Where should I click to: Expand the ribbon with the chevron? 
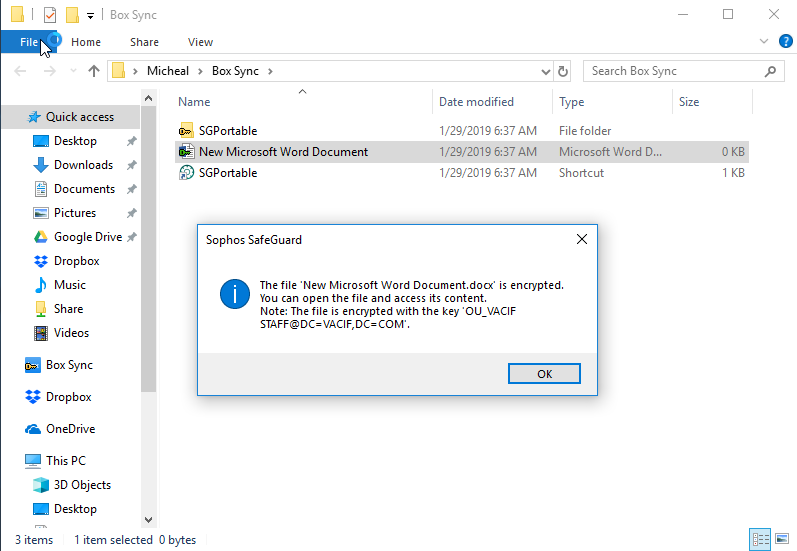[x=763, y=41]
